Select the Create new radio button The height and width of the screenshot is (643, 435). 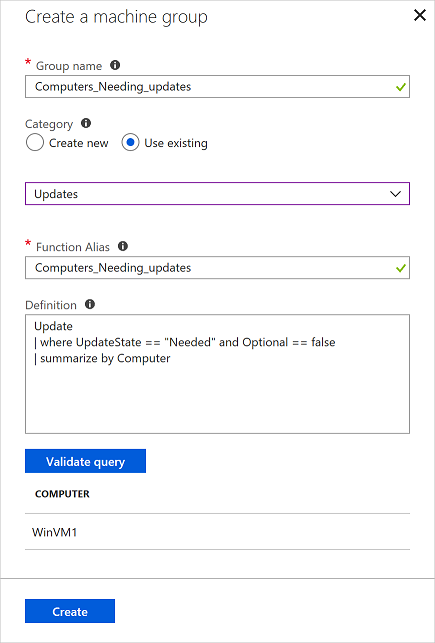(34, 143)
